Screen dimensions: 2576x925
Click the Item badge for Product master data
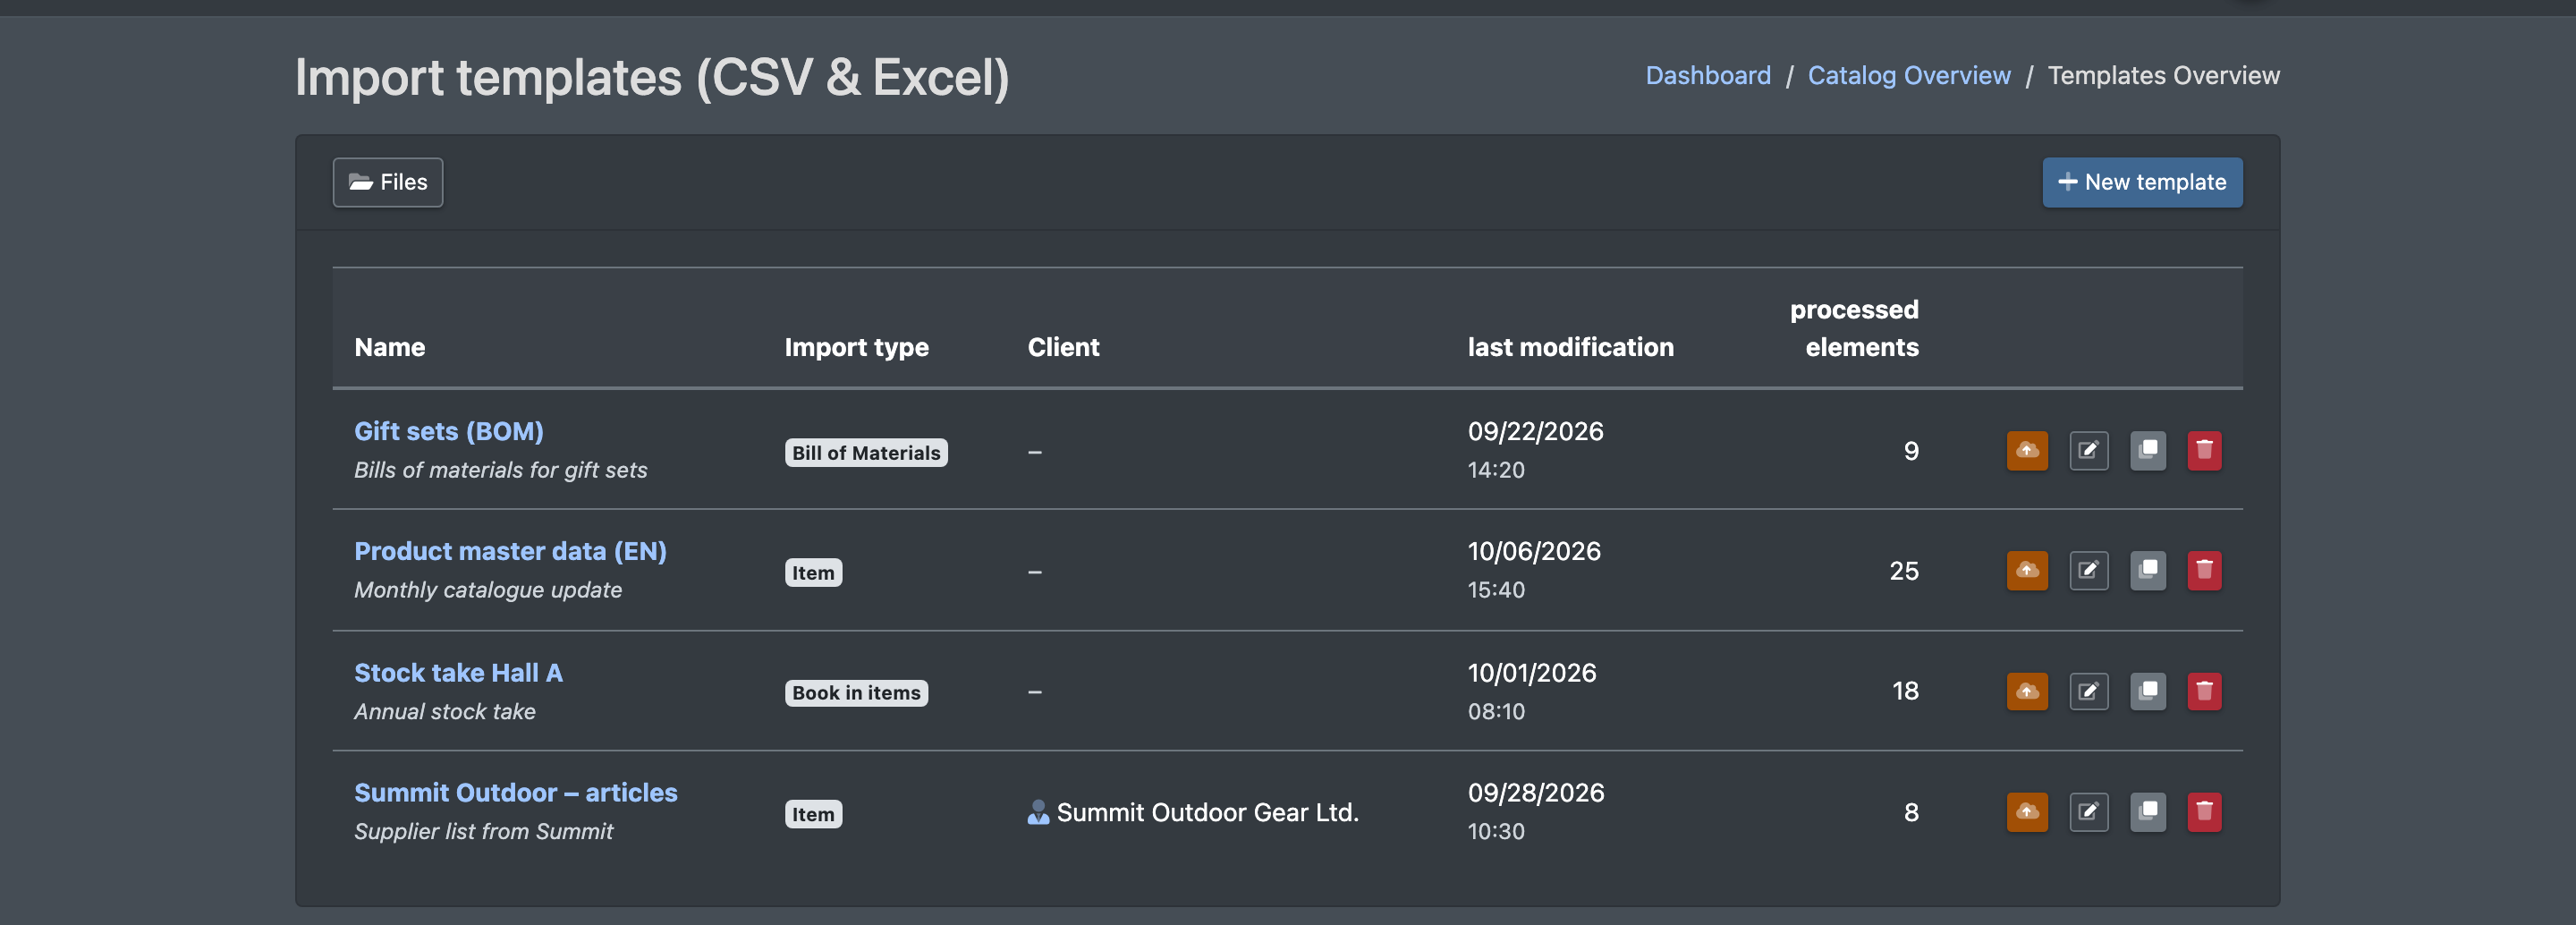(813, 573)
